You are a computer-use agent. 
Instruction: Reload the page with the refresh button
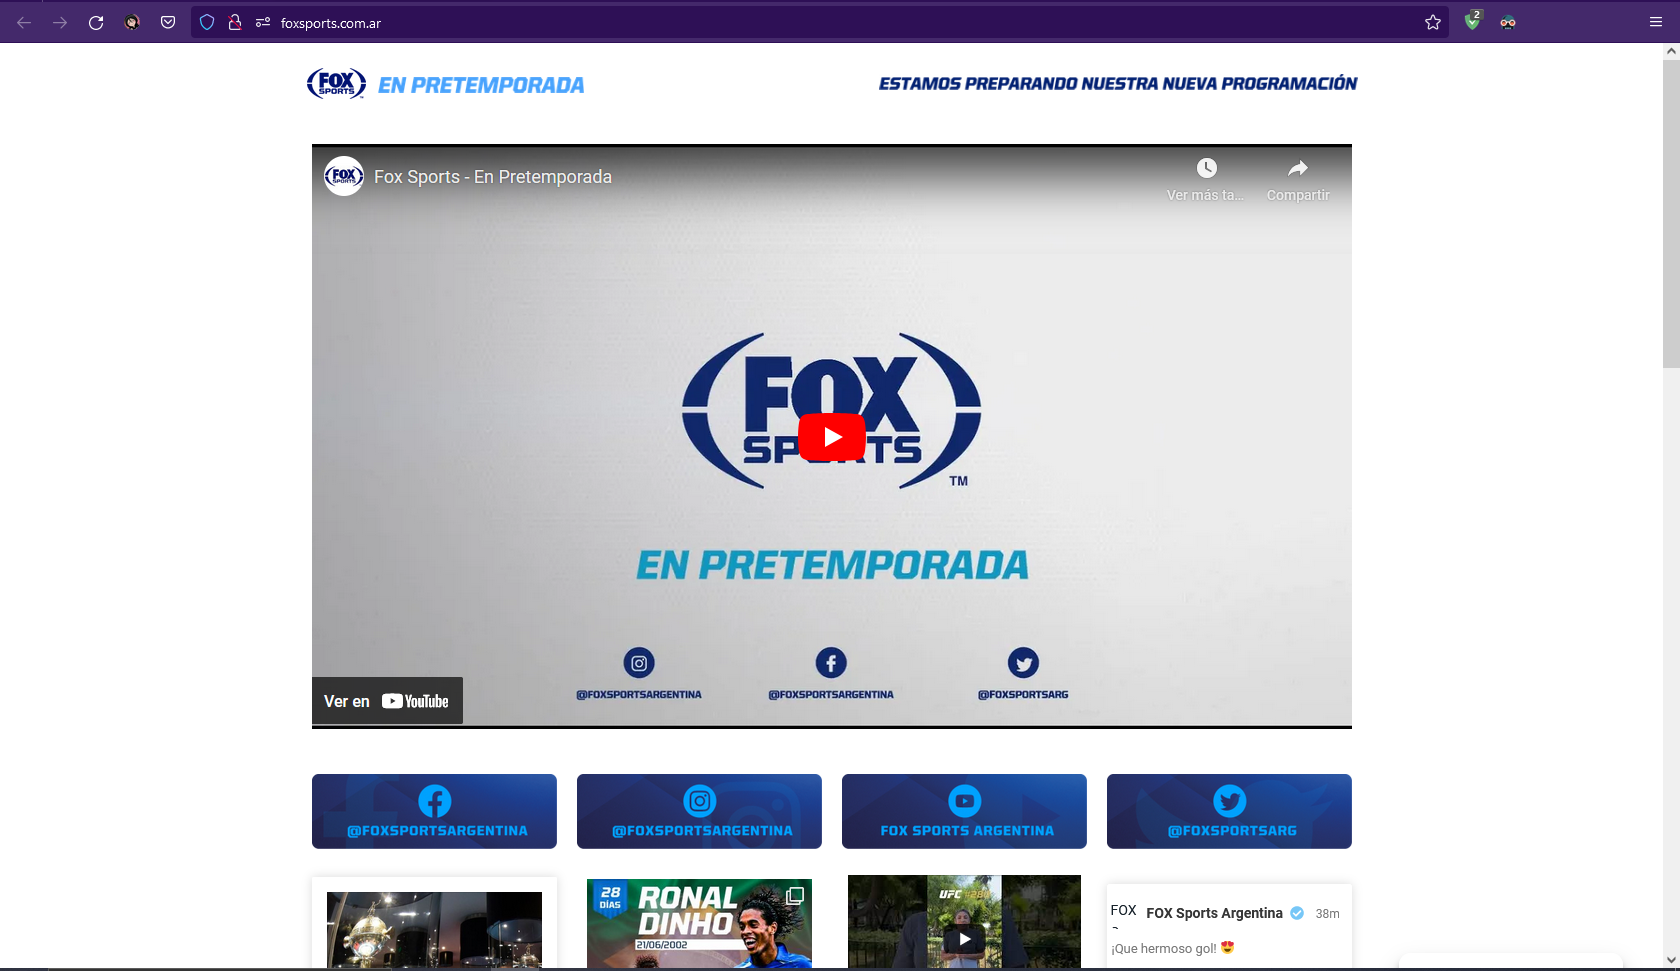tap(96, 22)
